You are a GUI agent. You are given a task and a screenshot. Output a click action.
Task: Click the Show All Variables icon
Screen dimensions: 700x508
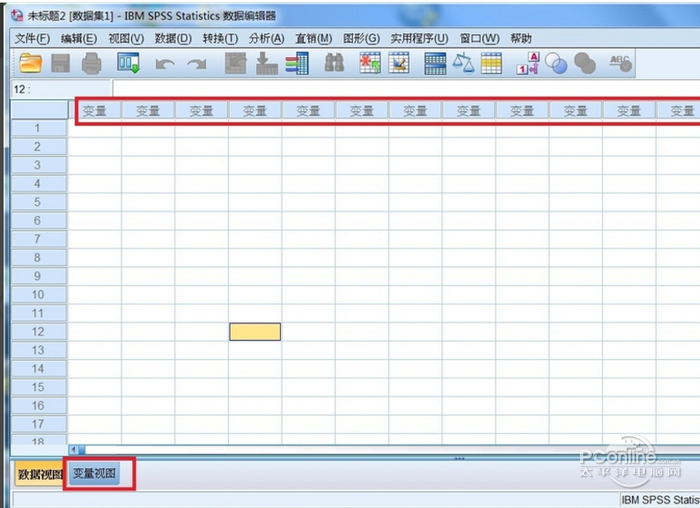(585, 63)
